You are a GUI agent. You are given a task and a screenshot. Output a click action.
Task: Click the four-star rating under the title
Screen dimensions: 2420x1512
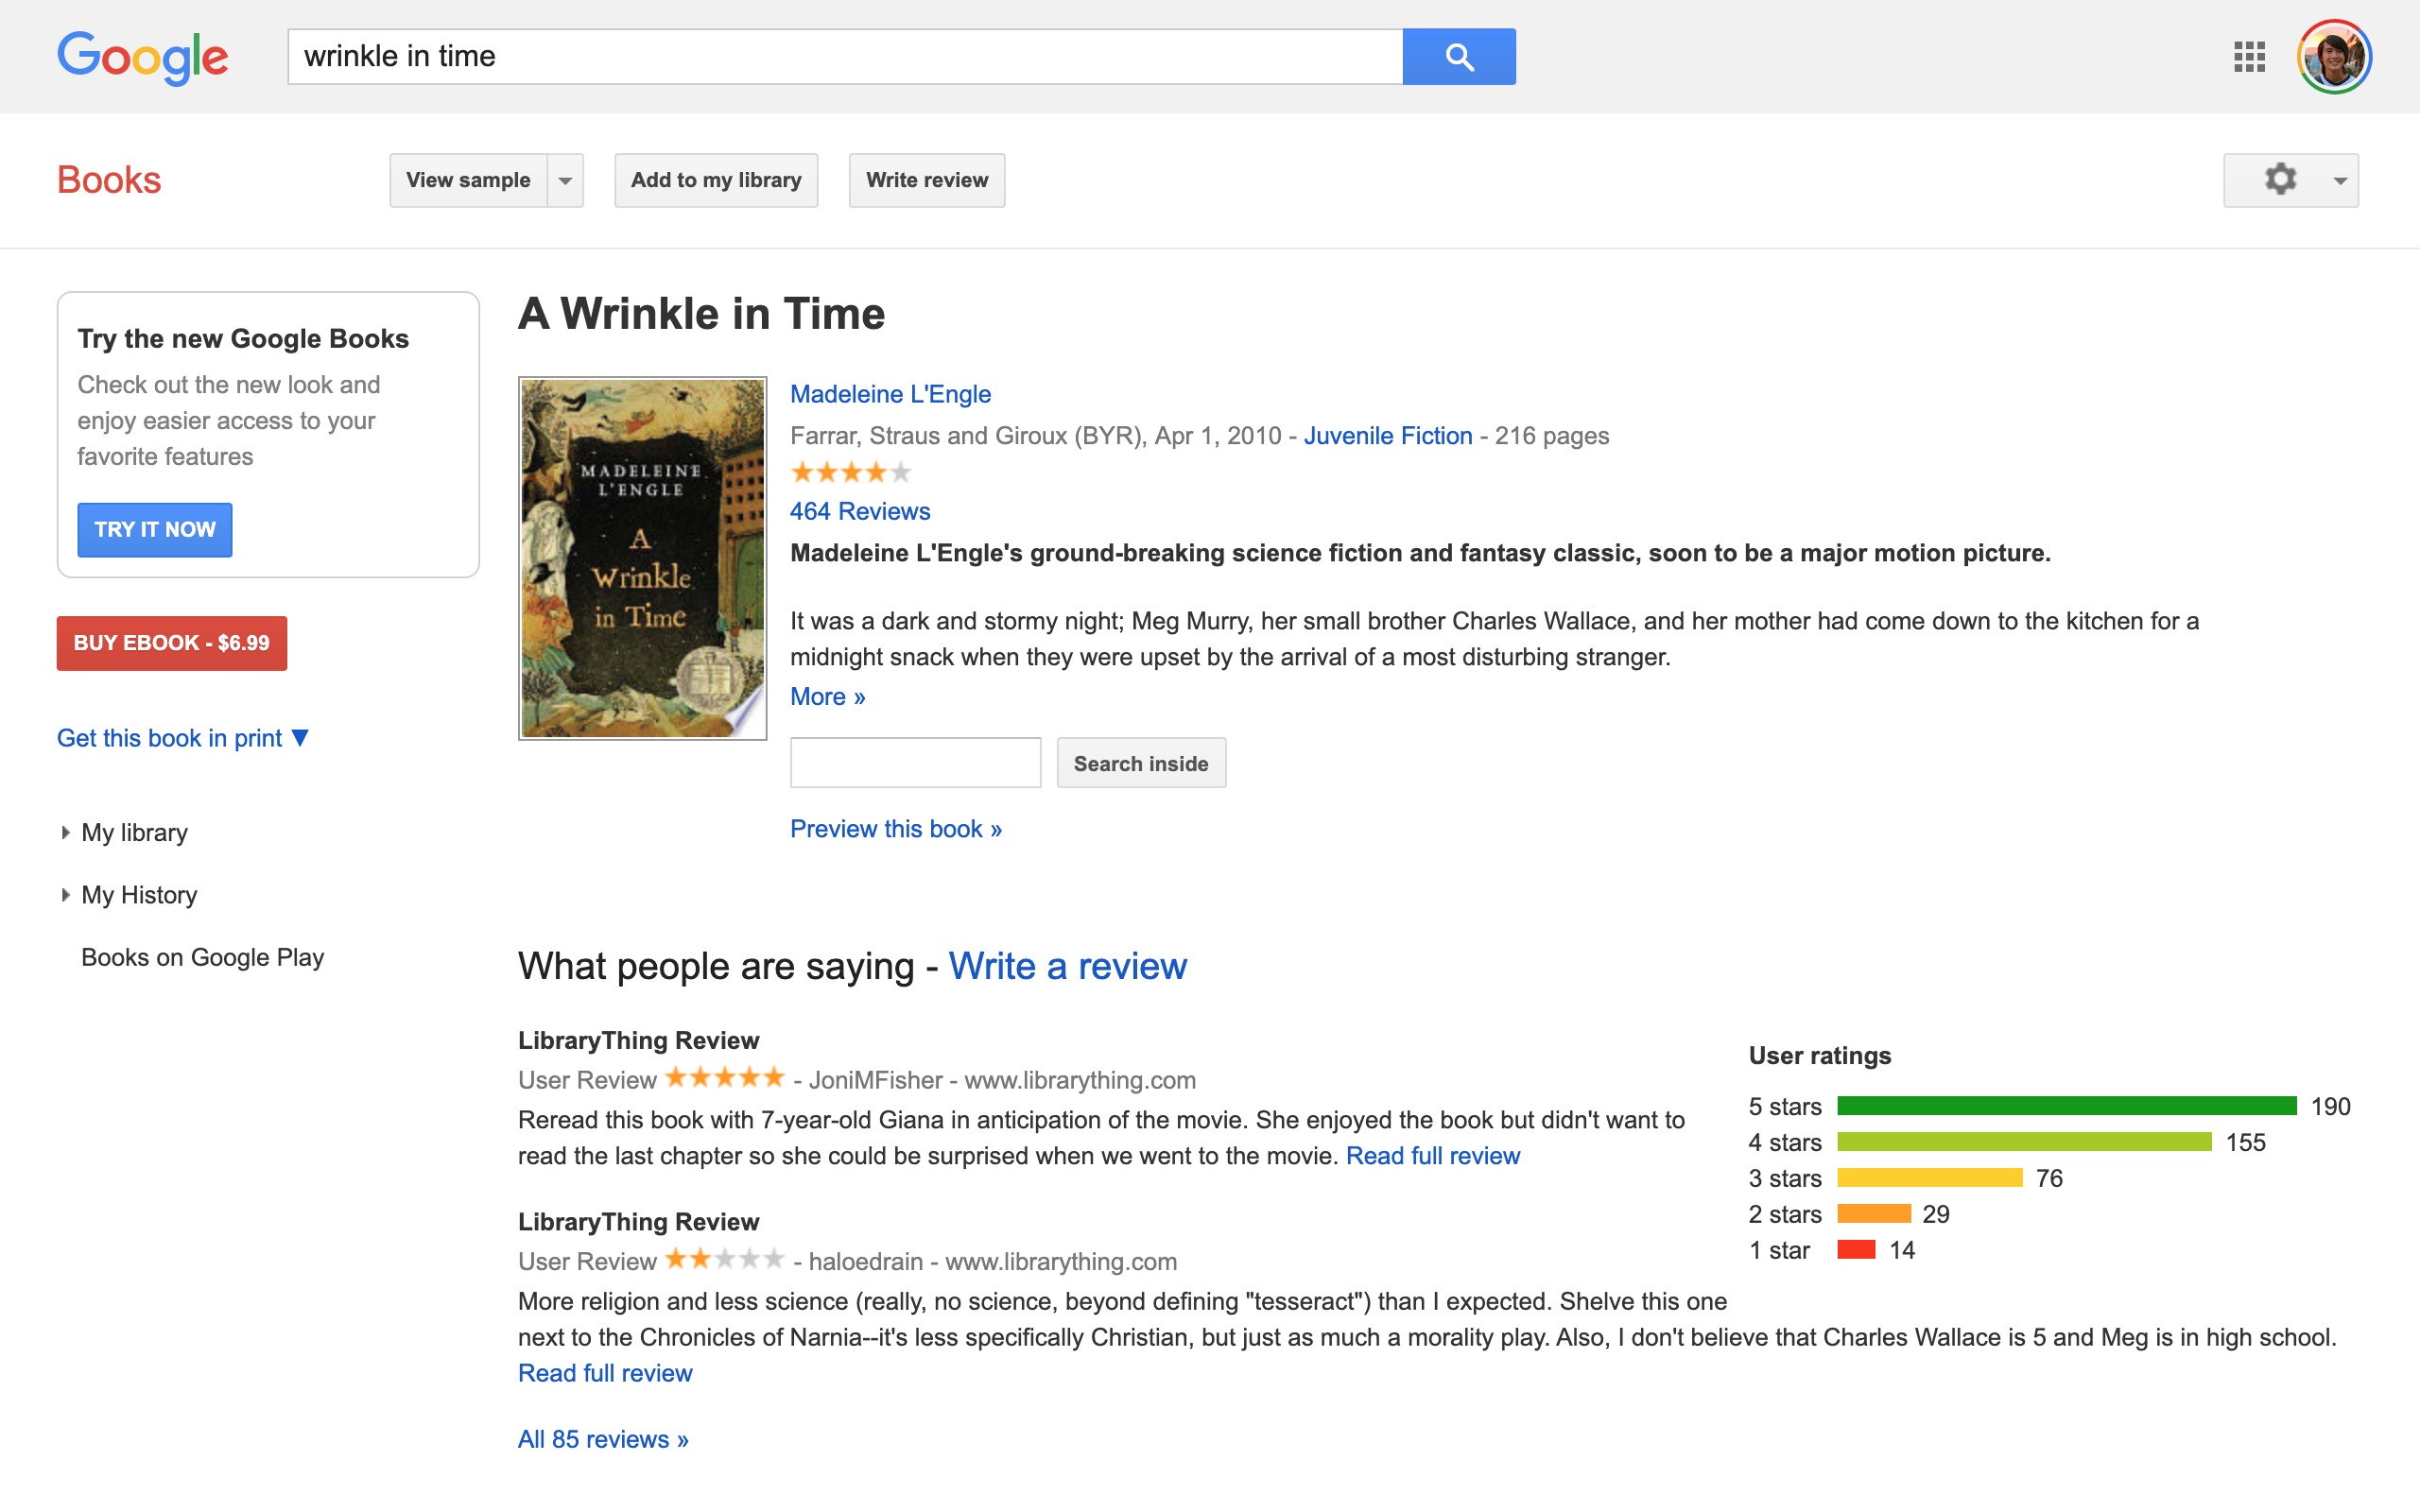click(849, 471)
